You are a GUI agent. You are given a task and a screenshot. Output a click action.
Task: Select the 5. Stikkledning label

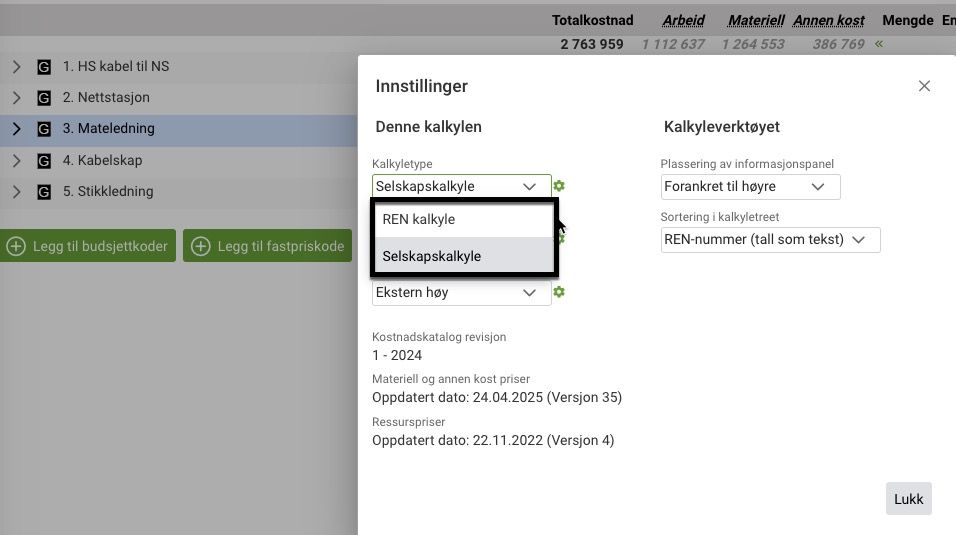click(108, 192)
